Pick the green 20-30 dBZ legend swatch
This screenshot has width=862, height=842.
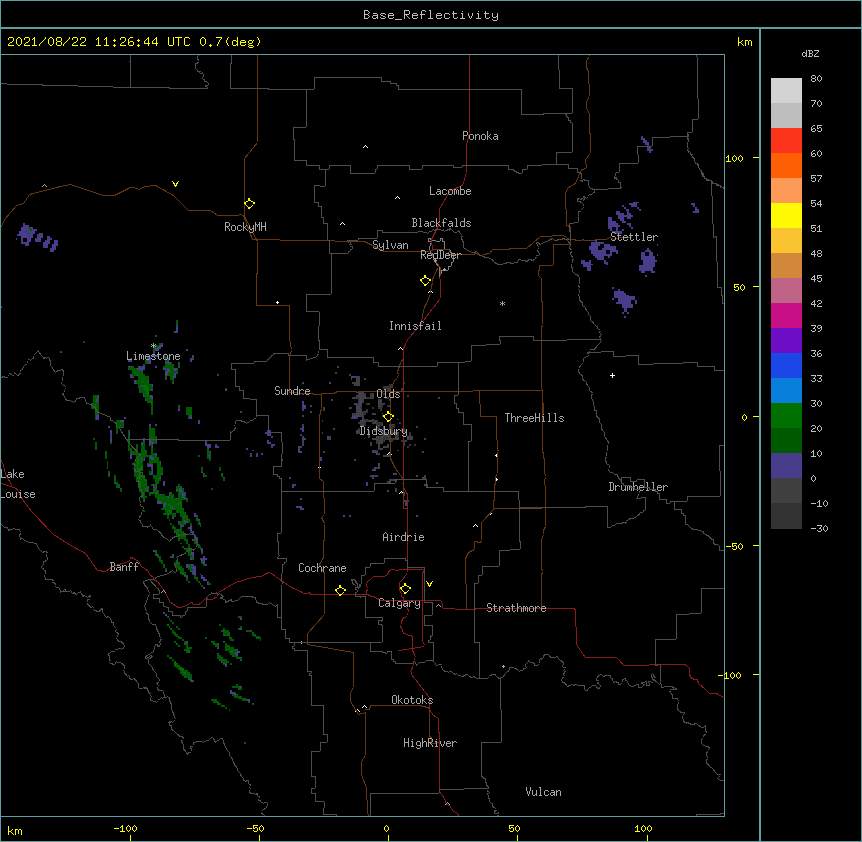tap(786, 415)
